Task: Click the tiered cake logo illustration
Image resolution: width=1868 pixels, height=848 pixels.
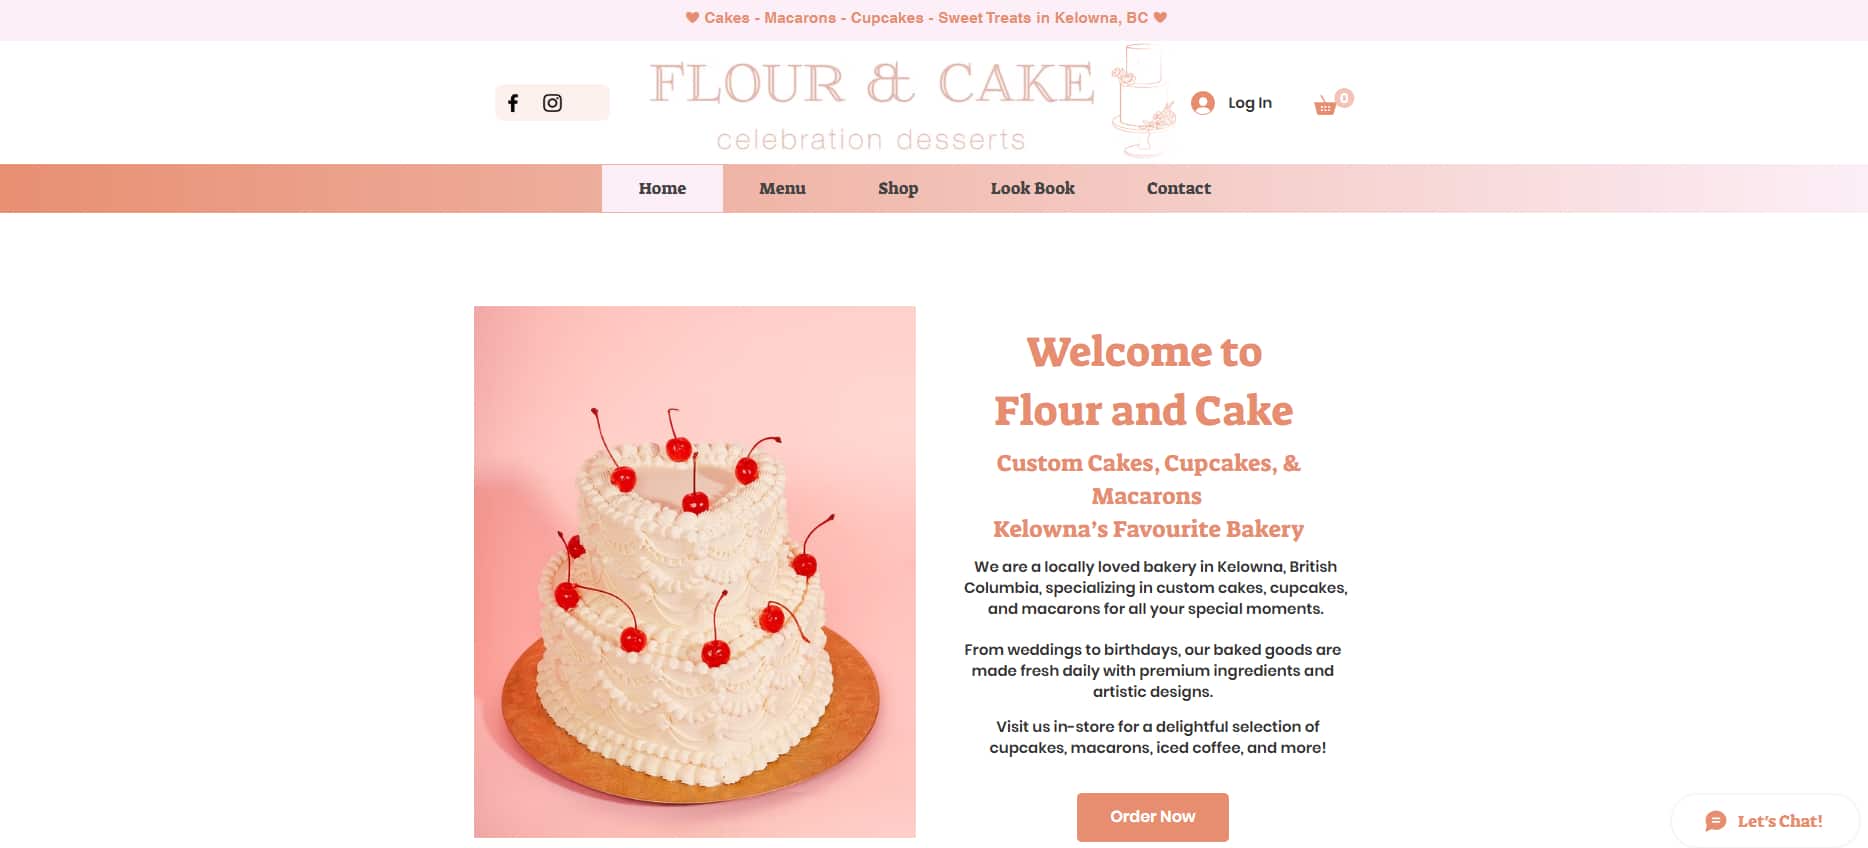Action: point(1142,100)
